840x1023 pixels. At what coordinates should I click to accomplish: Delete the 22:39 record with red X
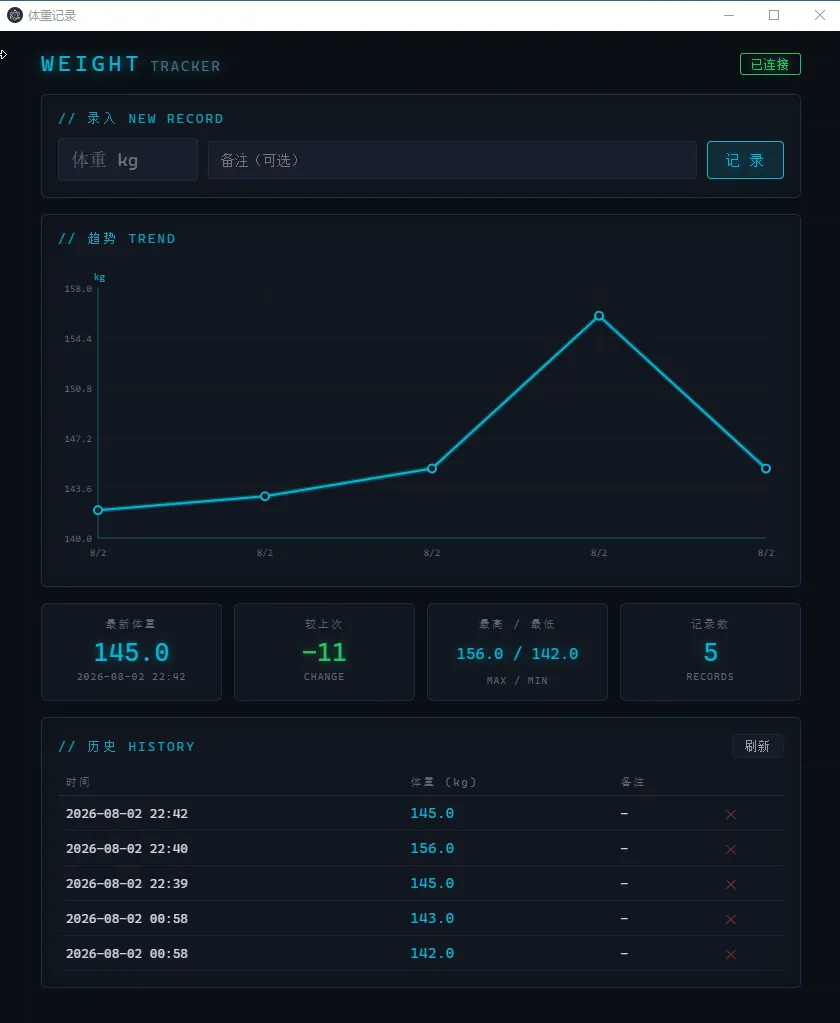[x=730, y=884]
